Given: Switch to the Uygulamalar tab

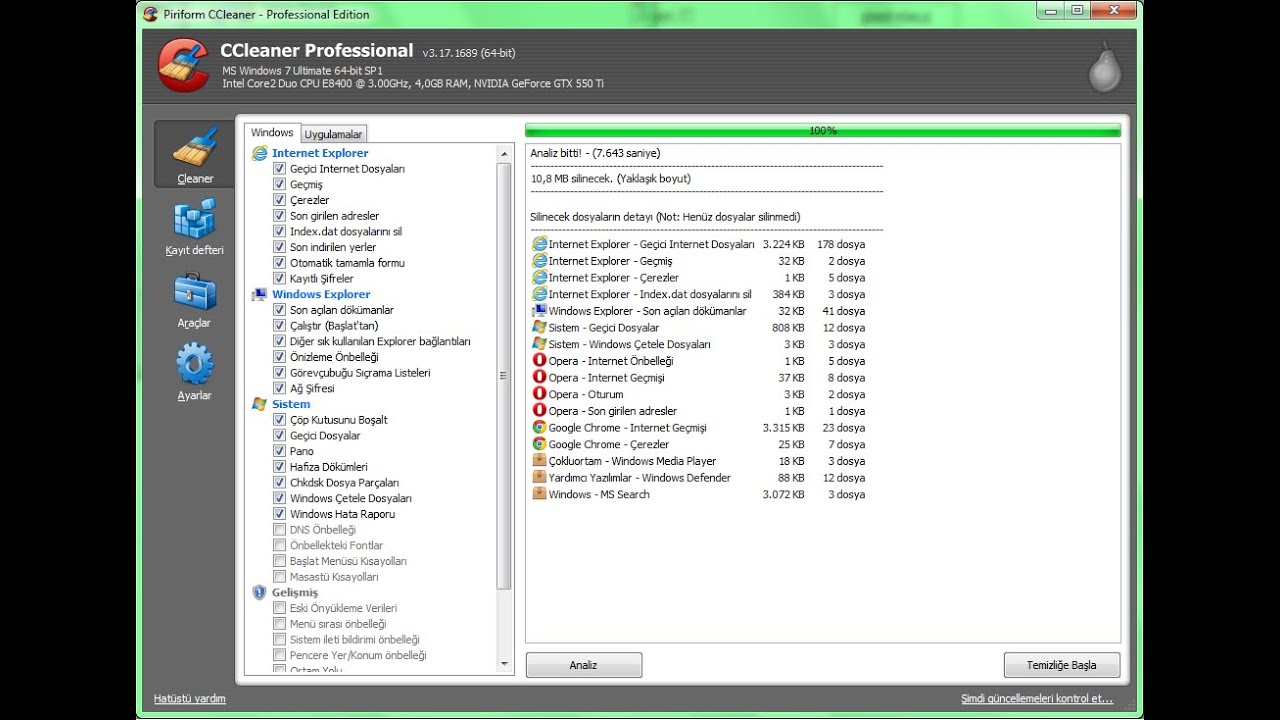Looking at the screenshot, I should coord(334,134).
